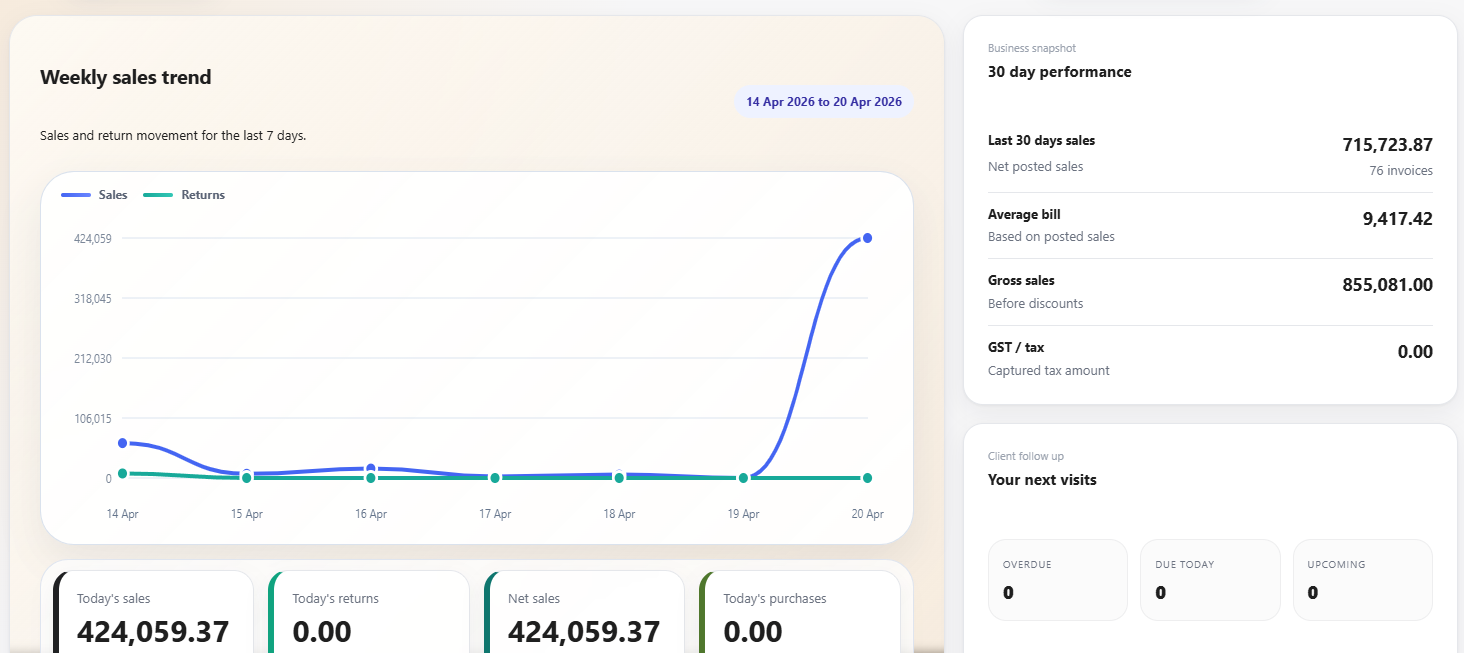The image size is (1464, 653).
Task: Select the 19 Apr data point
Action: tap(743, 478)
